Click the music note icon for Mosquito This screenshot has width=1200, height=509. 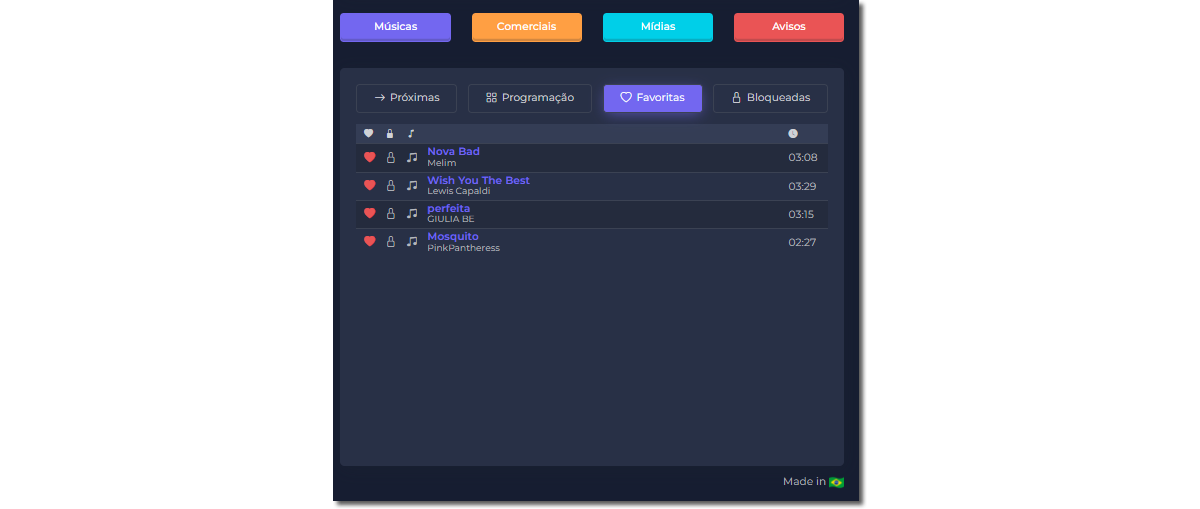(412, 241)
